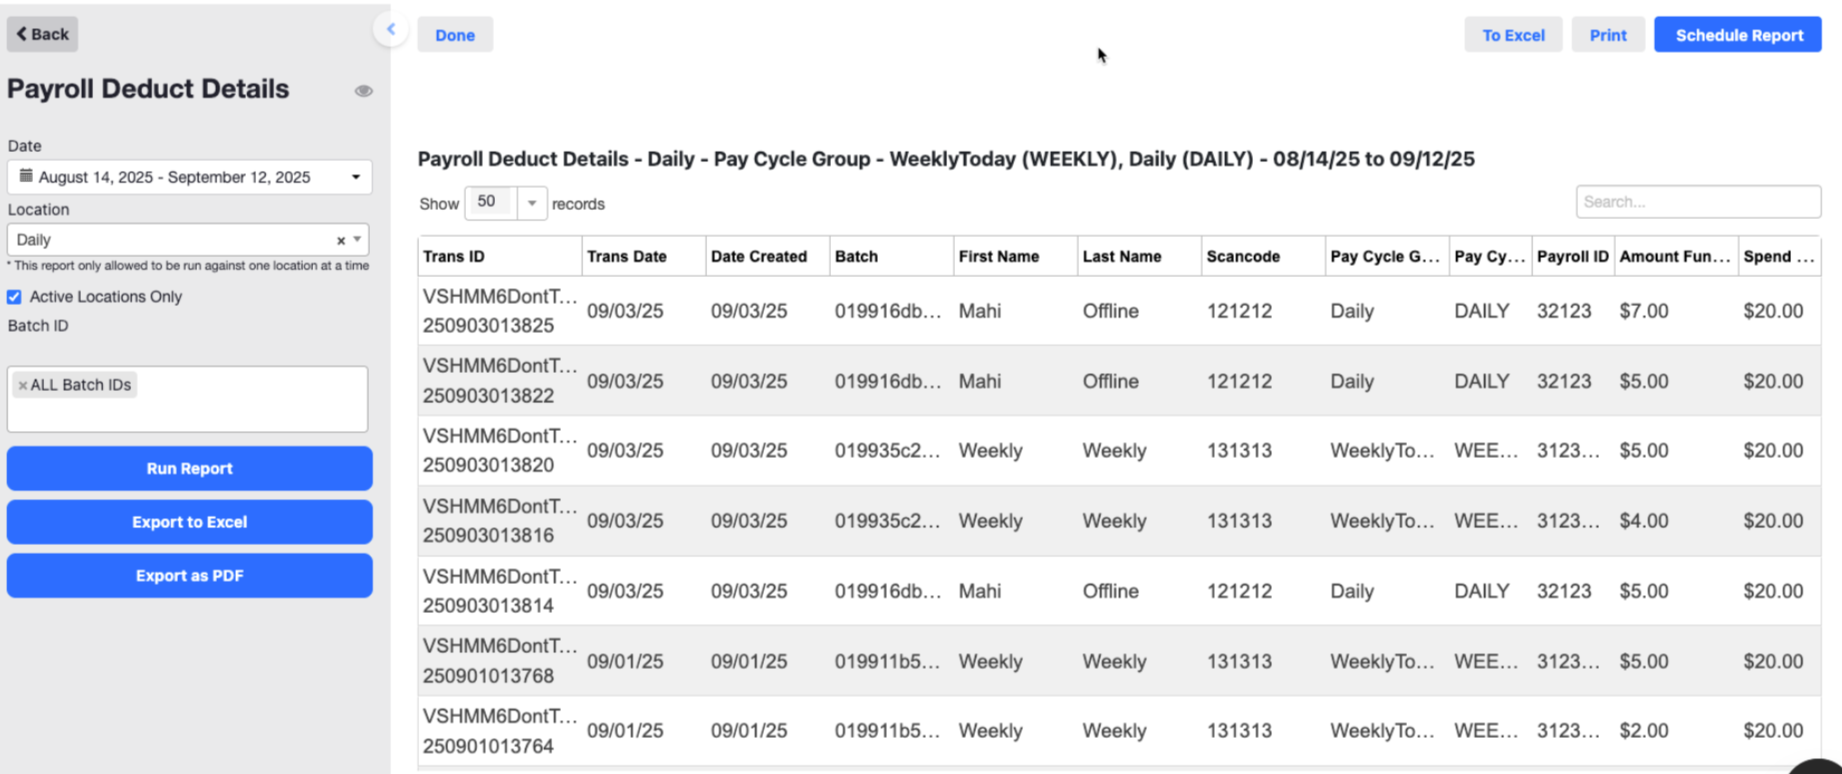Image resolution: width=1842 pixels, height=774 pixels.
Task: Expand the Location dropdown arrow
Action: (357, 239)
